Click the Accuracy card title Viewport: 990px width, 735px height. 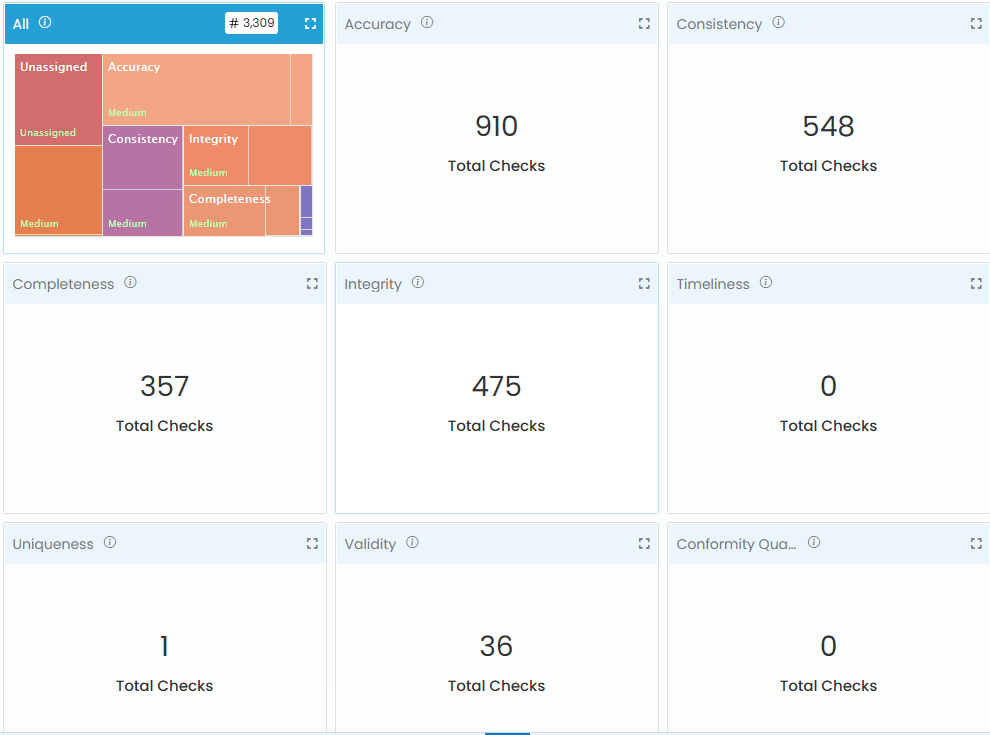[x=378, y=24]
